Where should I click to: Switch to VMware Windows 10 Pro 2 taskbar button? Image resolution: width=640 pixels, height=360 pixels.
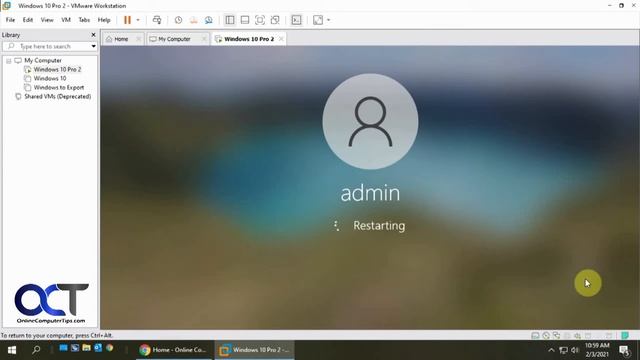255,350
